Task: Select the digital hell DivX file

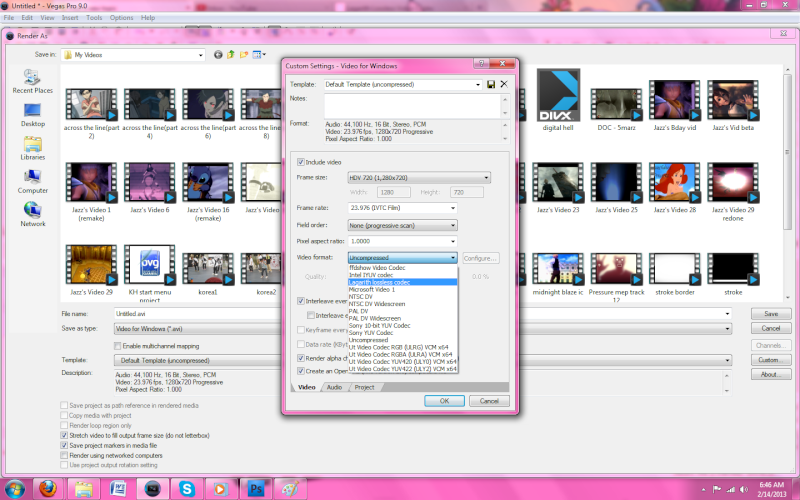Action: tap(558, 101)
